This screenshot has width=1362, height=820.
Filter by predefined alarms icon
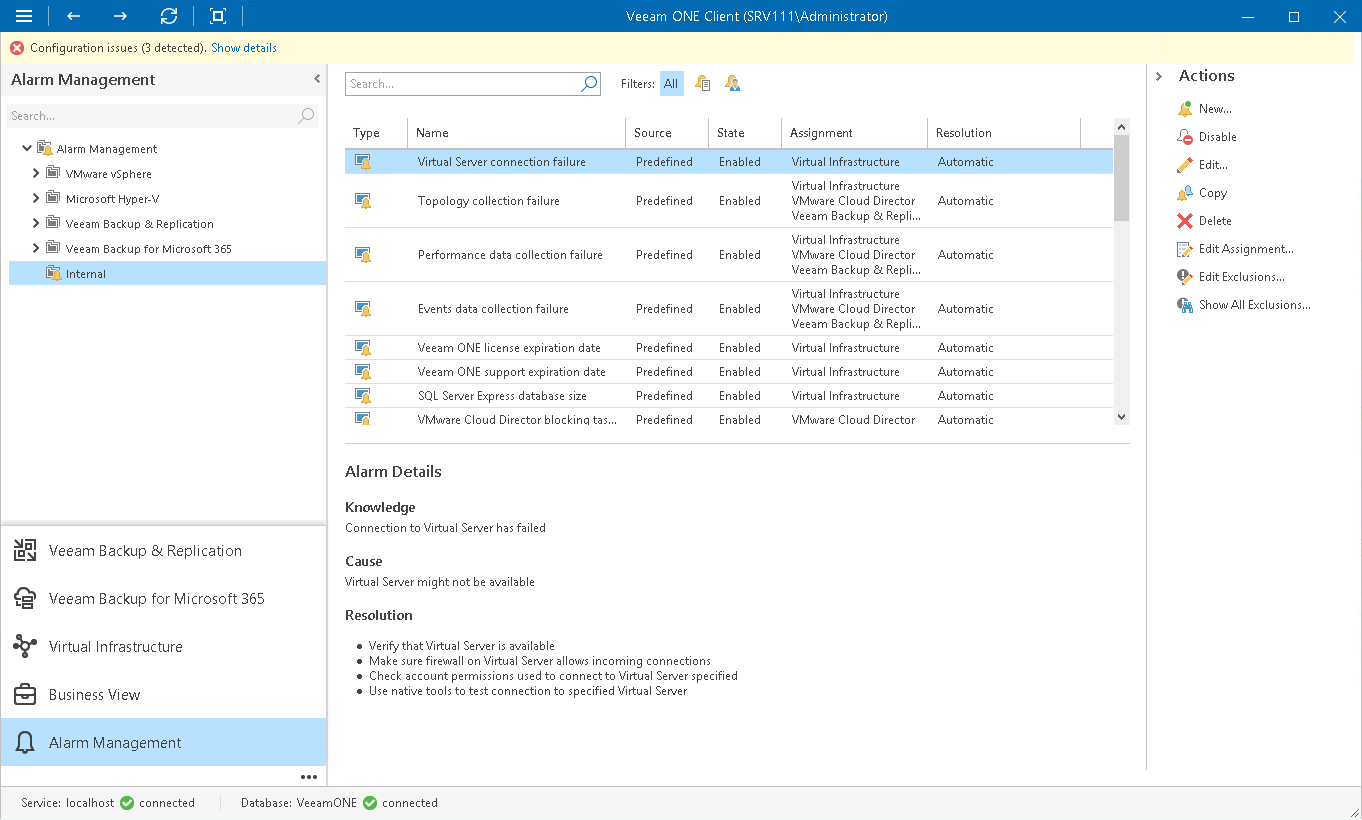point(703,84)
